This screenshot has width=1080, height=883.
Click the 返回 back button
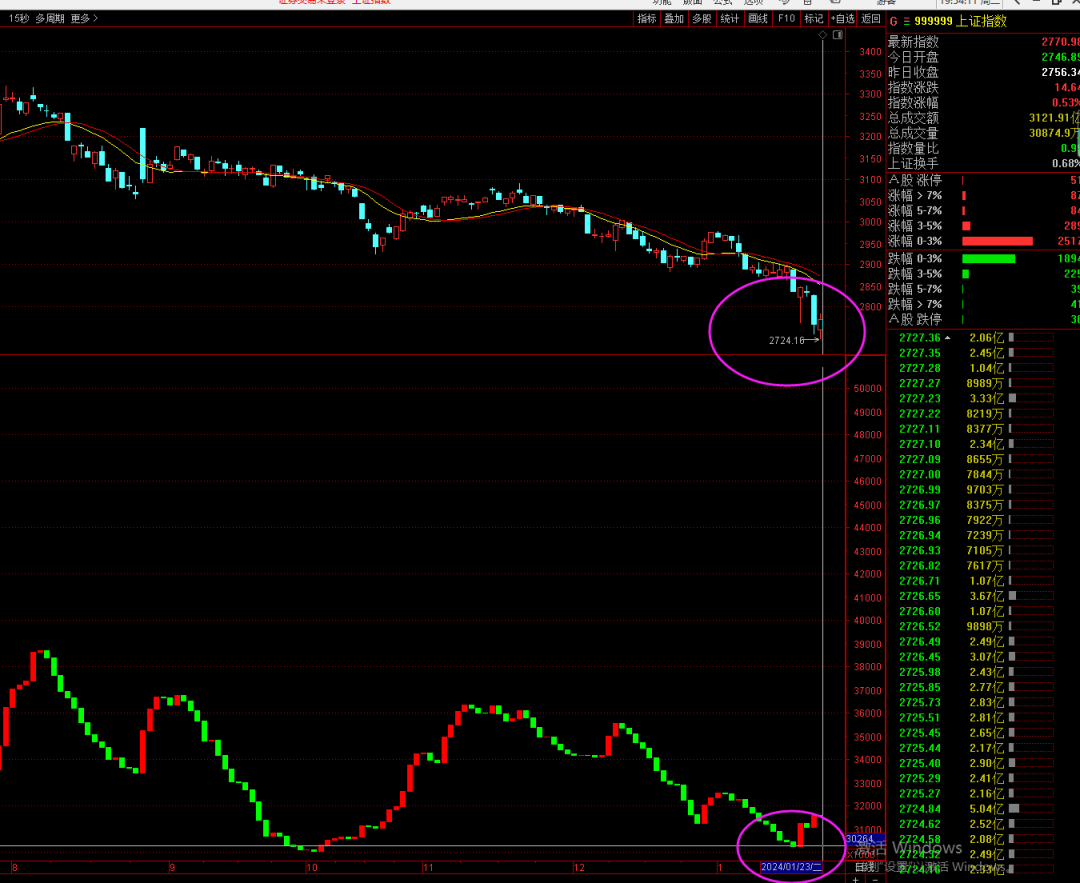click(871, 19)
